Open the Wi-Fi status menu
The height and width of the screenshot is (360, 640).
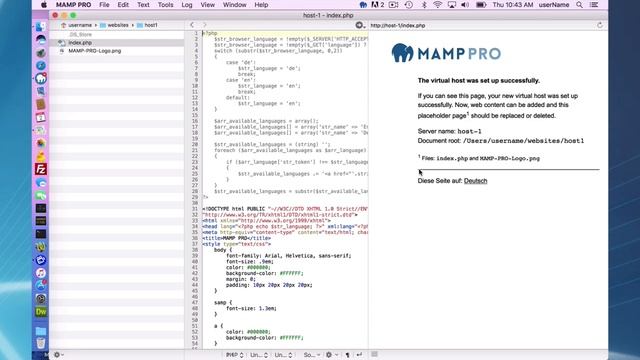point(437,5)
